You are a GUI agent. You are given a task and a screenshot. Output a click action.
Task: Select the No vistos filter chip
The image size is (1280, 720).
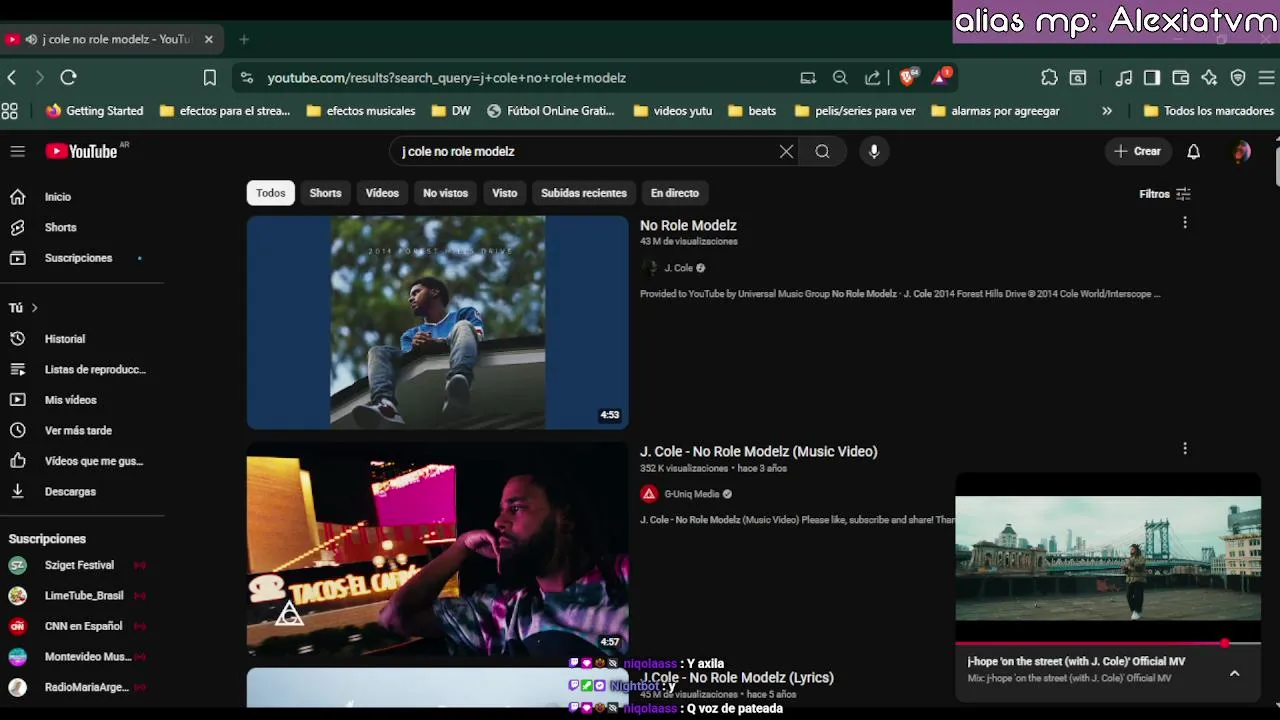pyautogui.click(x=445, y=193)
